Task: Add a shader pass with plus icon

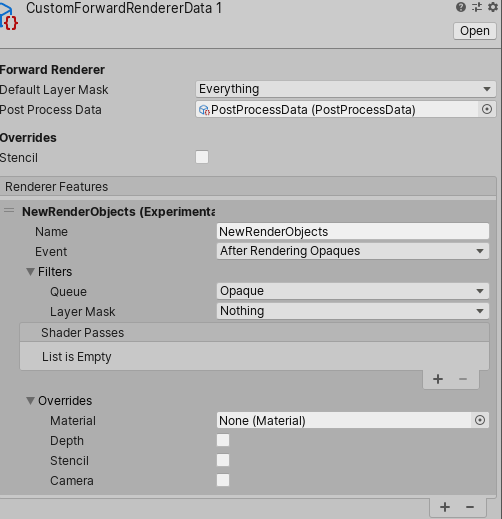Action: point(438,379)
